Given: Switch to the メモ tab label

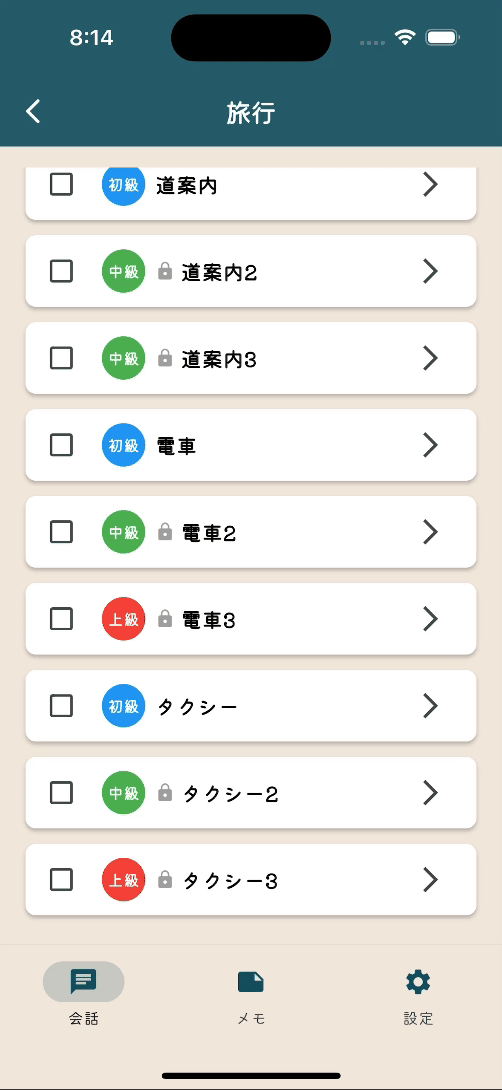Looking at the screenshot, I should click(251, 1019).
